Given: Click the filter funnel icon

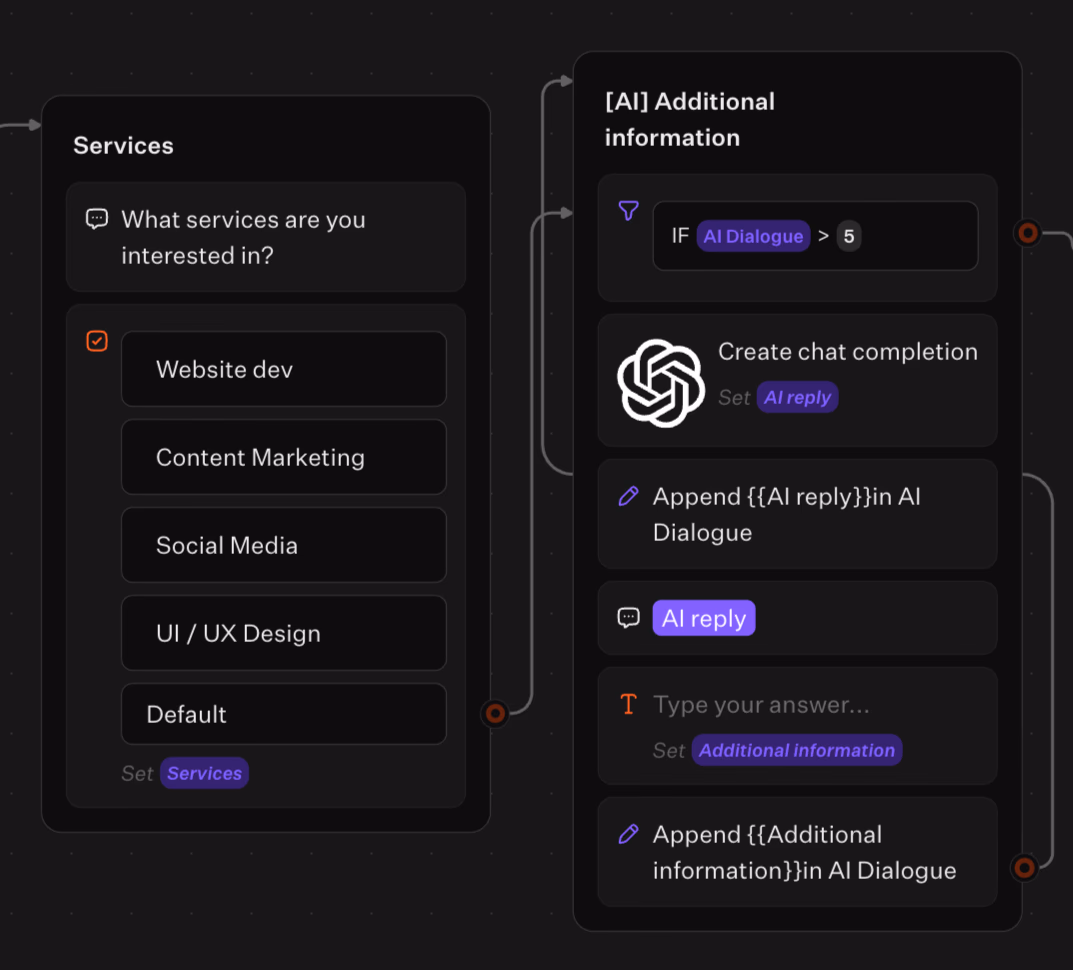Looking at the screenshot, I should (x=628, y=211).
